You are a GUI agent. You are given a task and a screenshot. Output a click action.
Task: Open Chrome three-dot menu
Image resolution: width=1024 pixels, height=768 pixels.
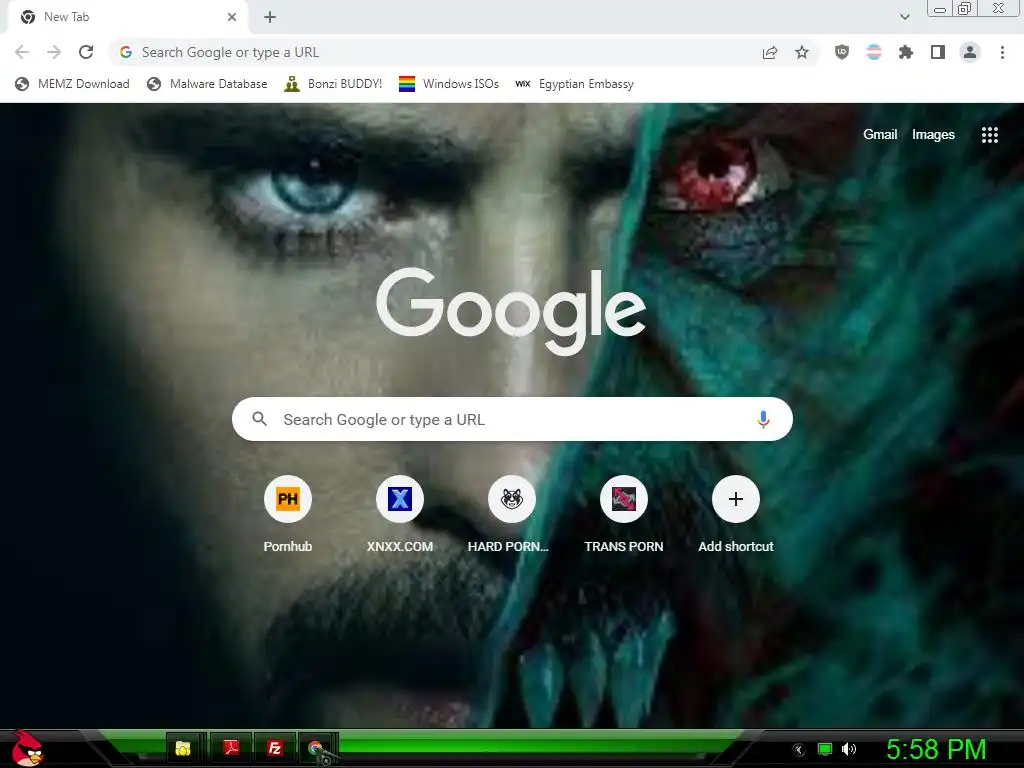click(x=1002, y=52)
